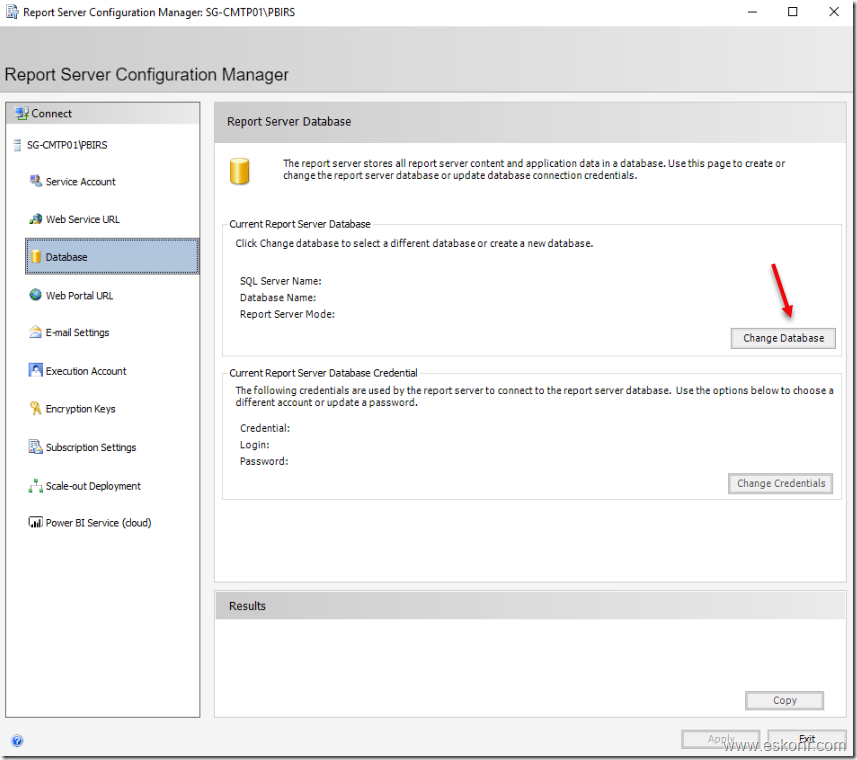Click the Exit button
Screen dimensions: 857x760
tap(806, 740)
